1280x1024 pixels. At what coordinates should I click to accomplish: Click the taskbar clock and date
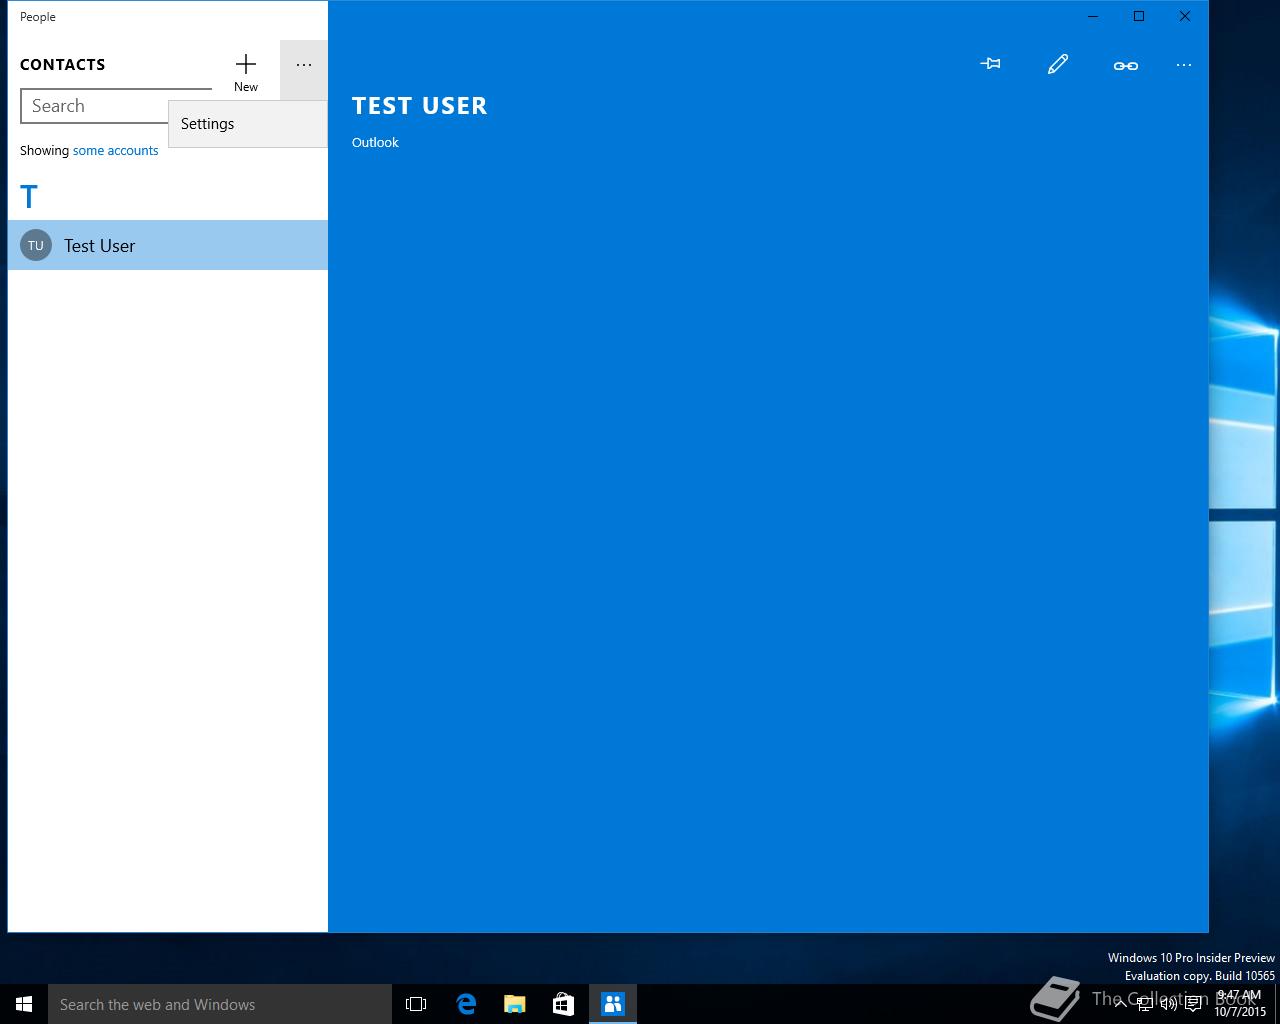[1240, 1004]
